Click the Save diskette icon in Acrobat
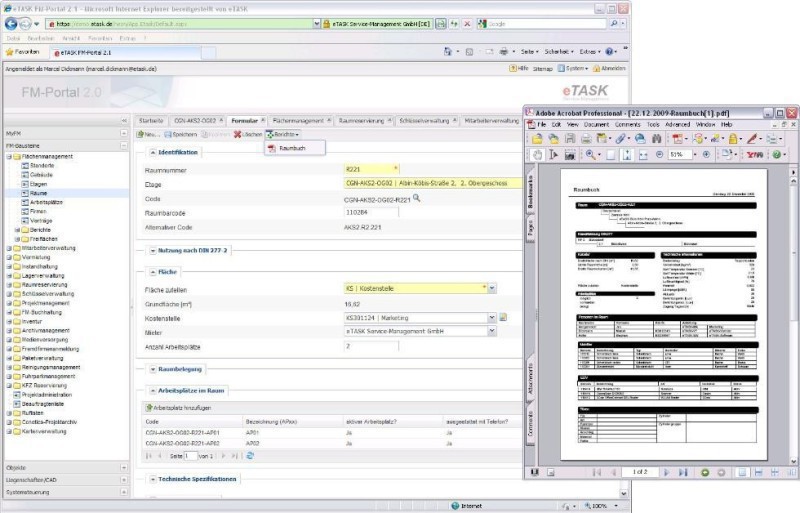This screenshot has width=800, height=513. tap(570, 139)
